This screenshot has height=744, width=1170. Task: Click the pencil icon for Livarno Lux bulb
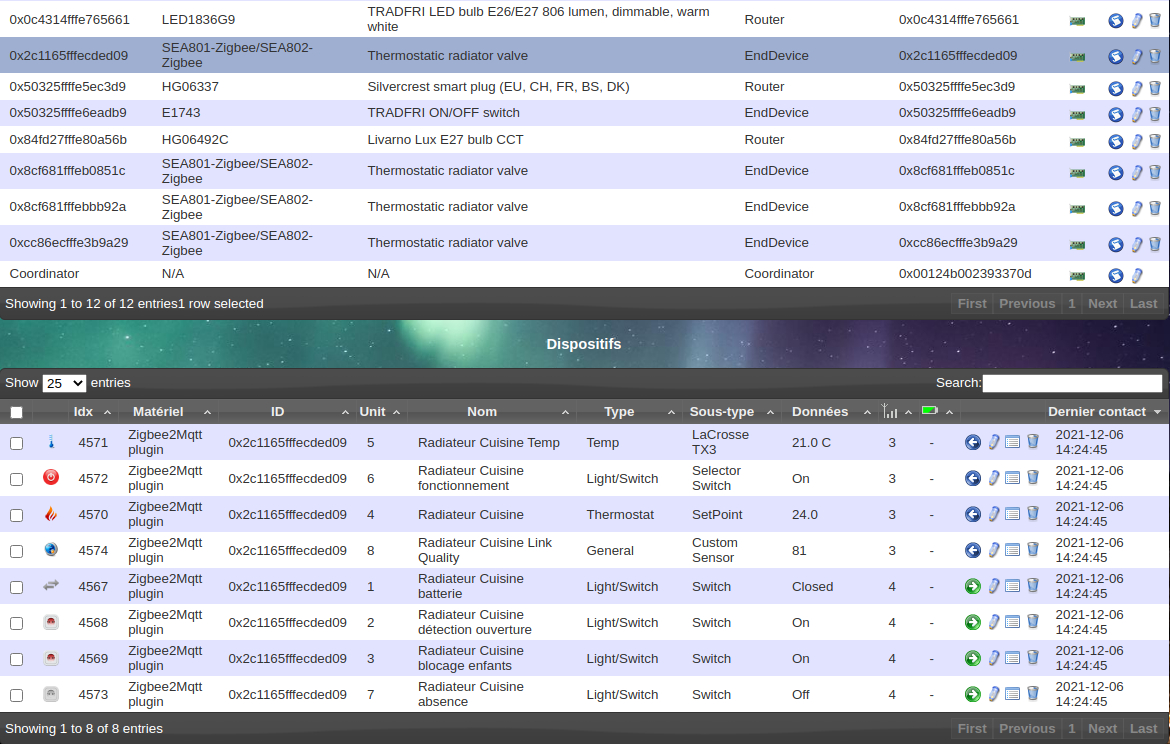tap(1136, 141)
